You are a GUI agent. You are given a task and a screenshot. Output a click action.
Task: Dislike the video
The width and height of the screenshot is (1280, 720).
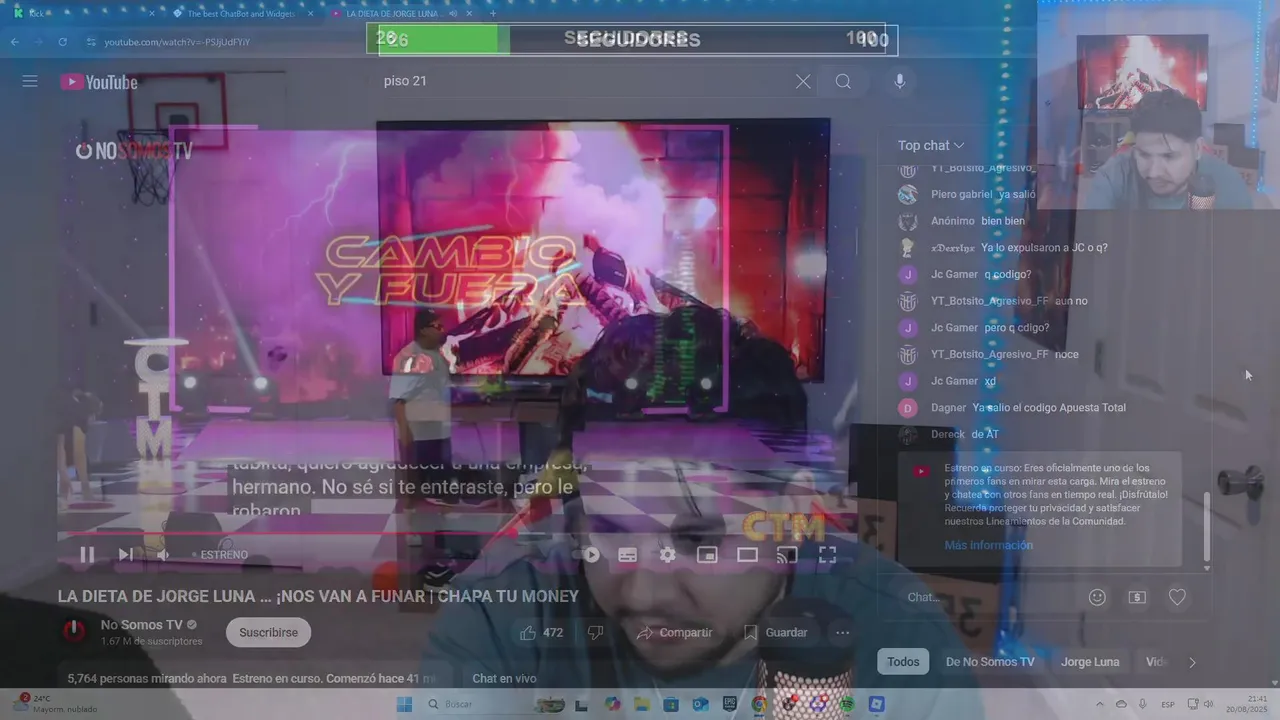pyautogui.click(x=595, y=632)
